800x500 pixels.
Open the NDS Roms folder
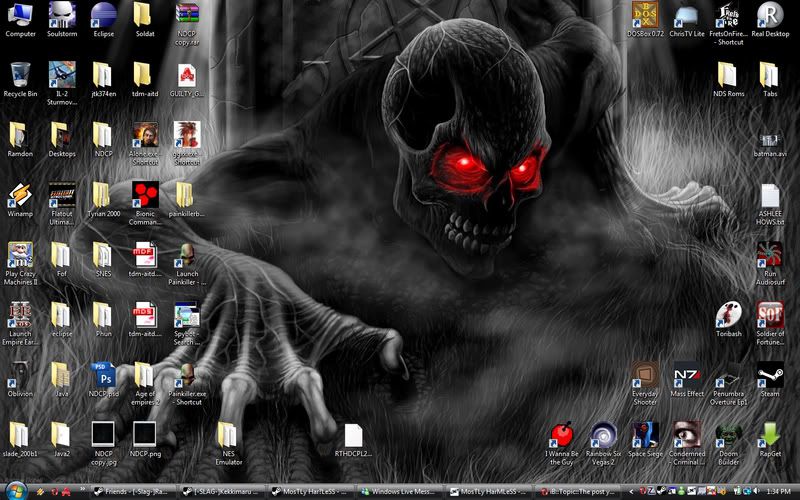coord(729,80)
